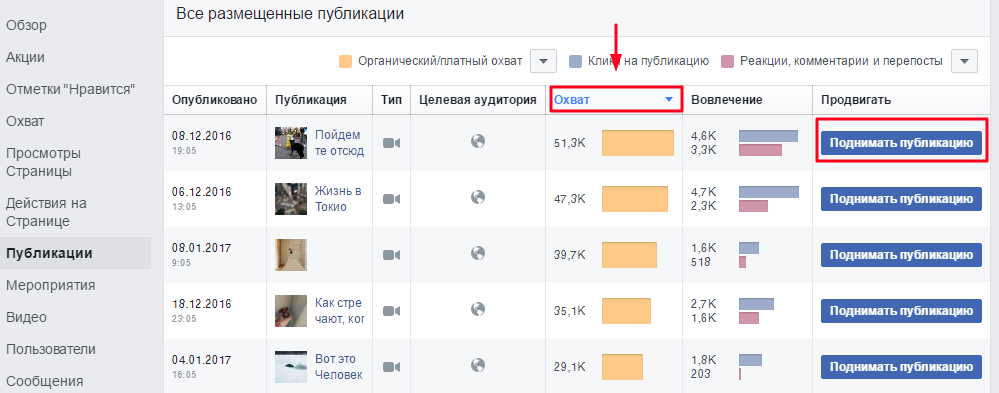Click blue clicks bar in 08.12.2016 row
Image resolution: width=999 pixels, height=393 pixels.
(x=768, y=136)
